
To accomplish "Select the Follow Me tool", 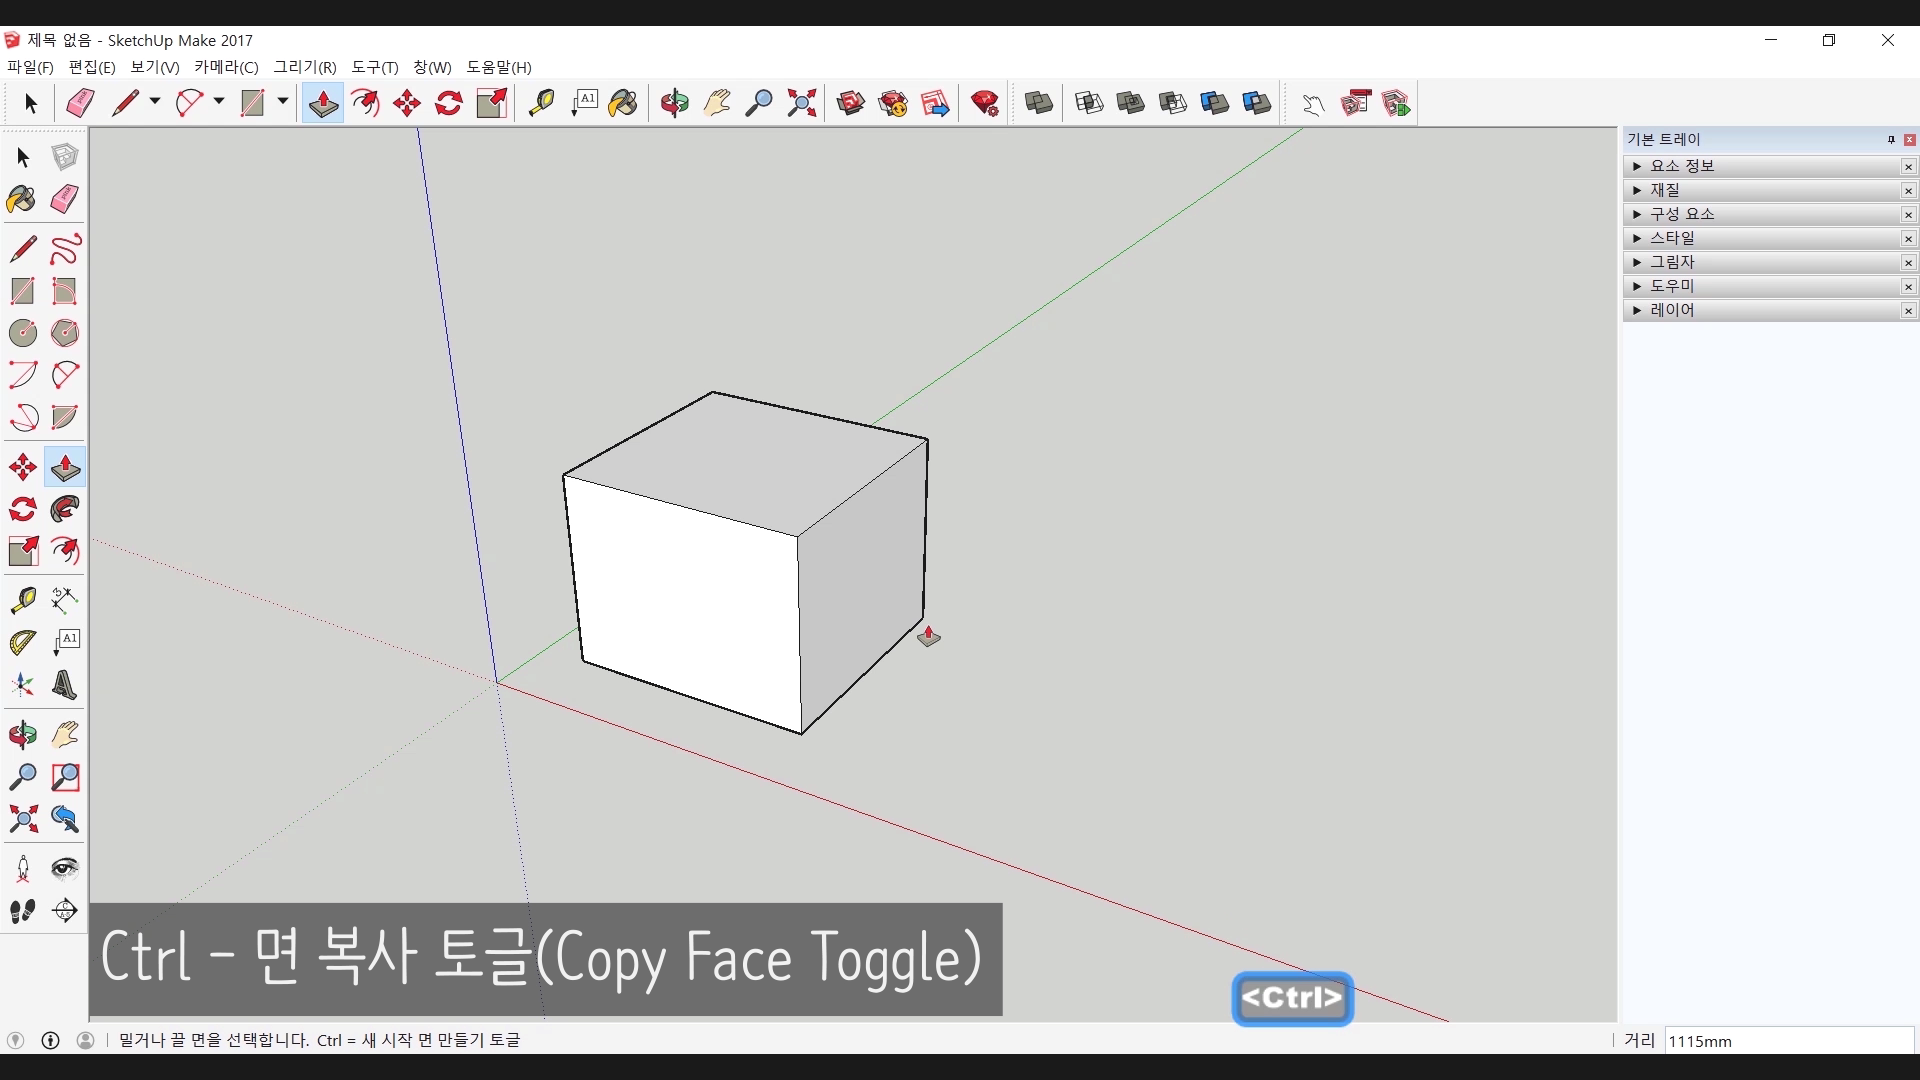I will coord(64,509).
